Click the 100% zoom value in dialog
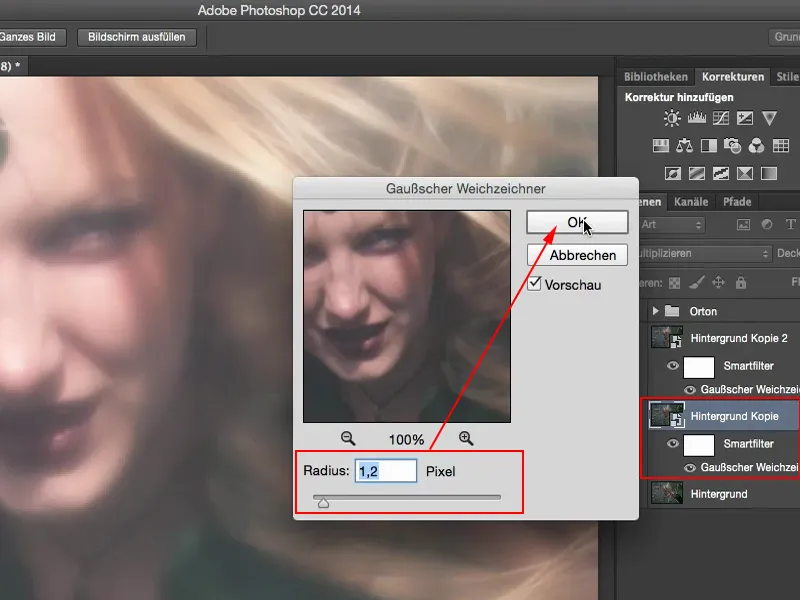The height and width of the screenshot is (600, 800). 406,439
